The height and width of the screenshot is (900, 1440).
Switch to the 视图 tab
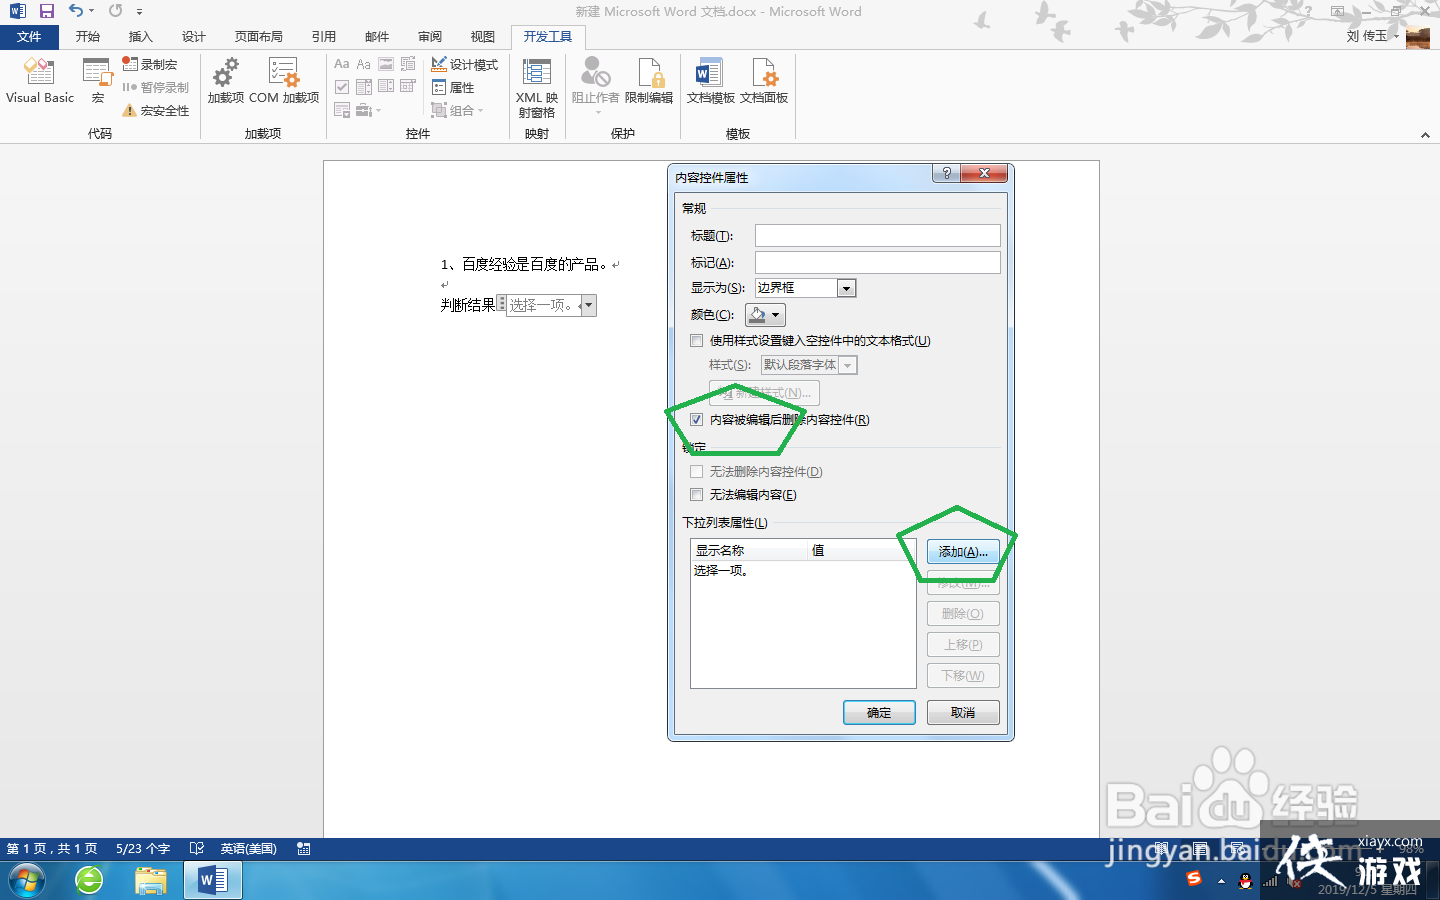483,37
